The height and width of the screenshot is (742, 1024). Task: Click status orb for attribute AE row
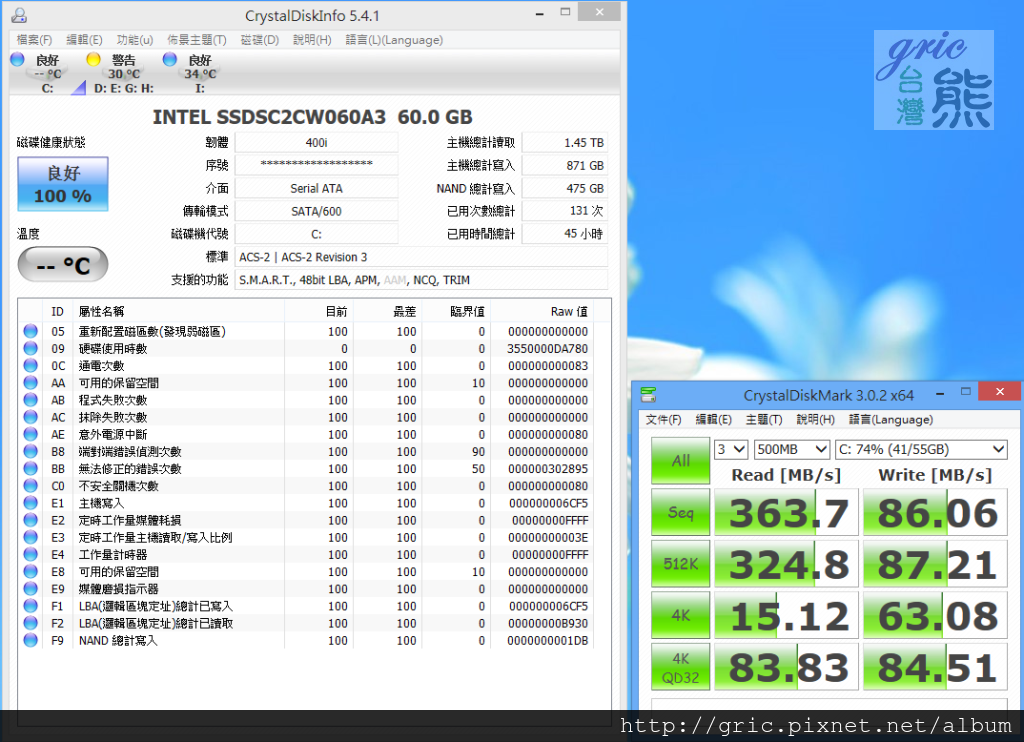pyautogui.click(x=31, y=434)
